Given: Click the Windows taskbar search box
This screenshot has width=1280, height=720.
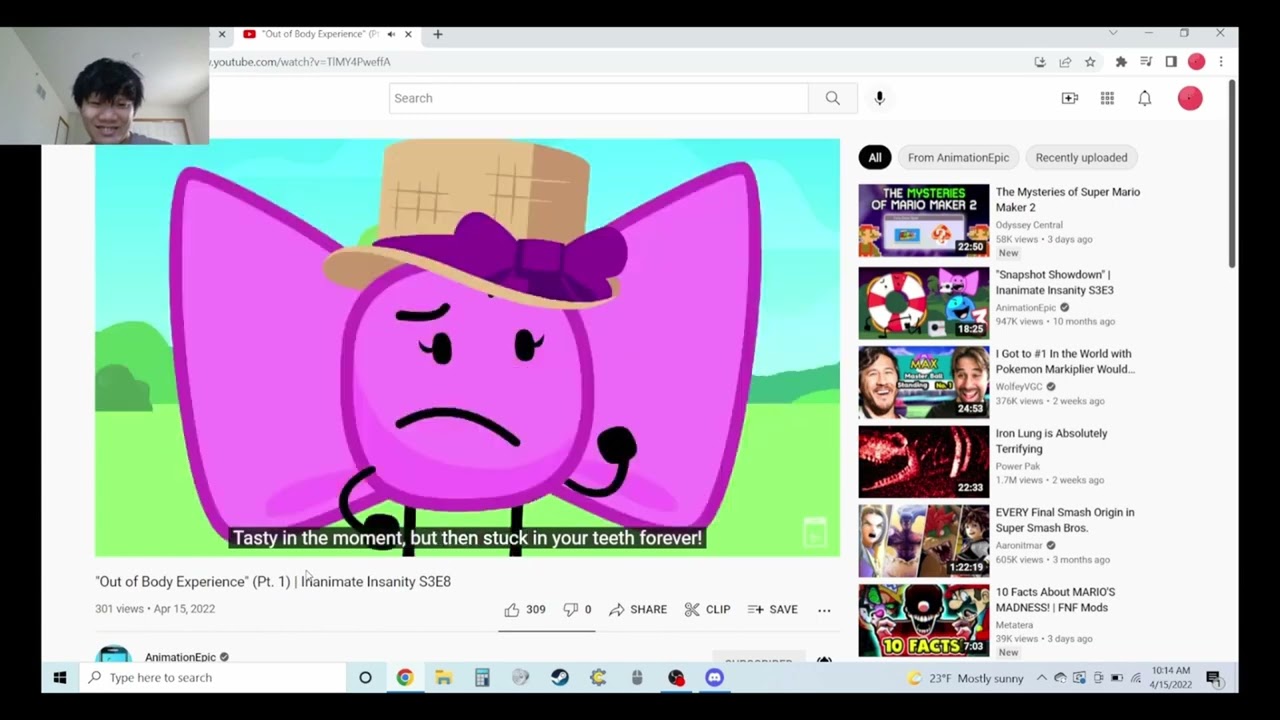Looking at the screenshot, I should click(212, 677).
